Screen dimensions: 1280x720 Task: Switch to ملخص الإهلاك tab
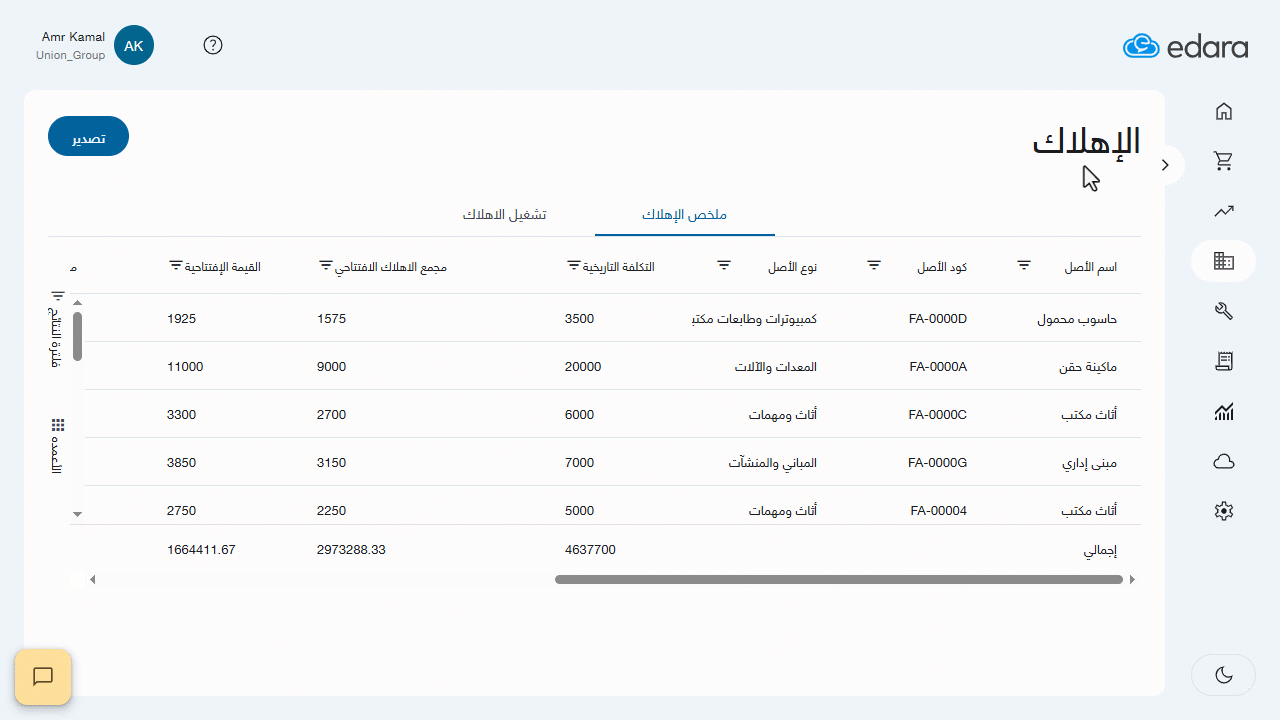(684, 215)
